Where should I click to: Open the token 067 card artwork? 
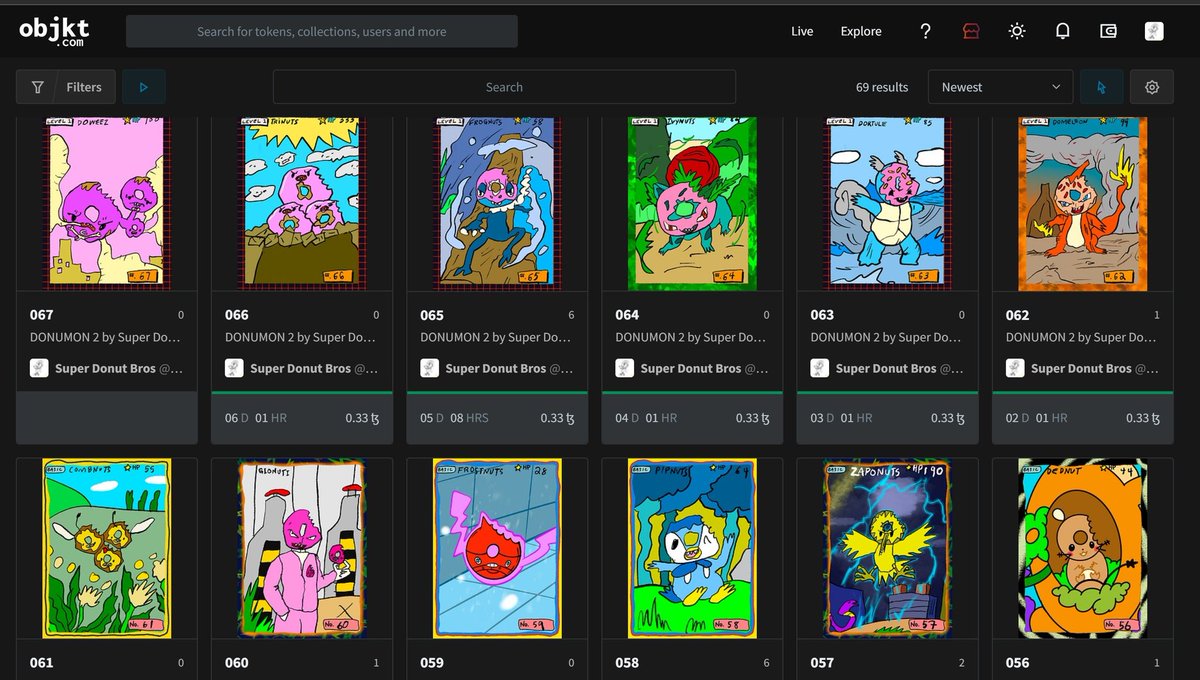click(x=107, y=204)
